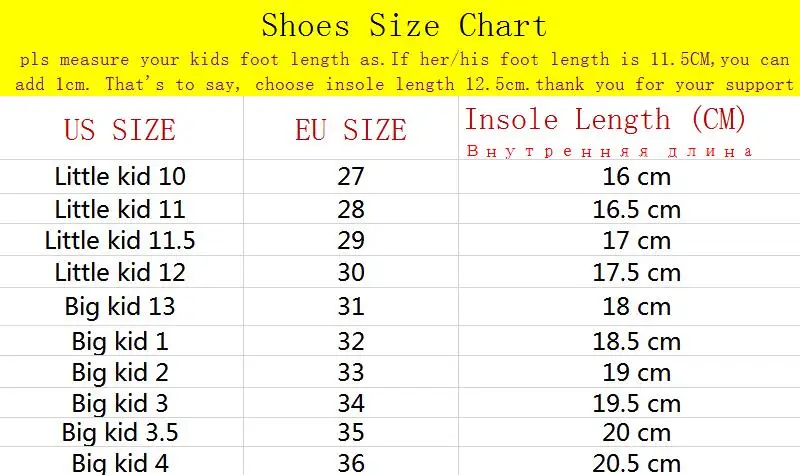
Task: Select the 18 cm insole cell
Action: coord(637,307)
